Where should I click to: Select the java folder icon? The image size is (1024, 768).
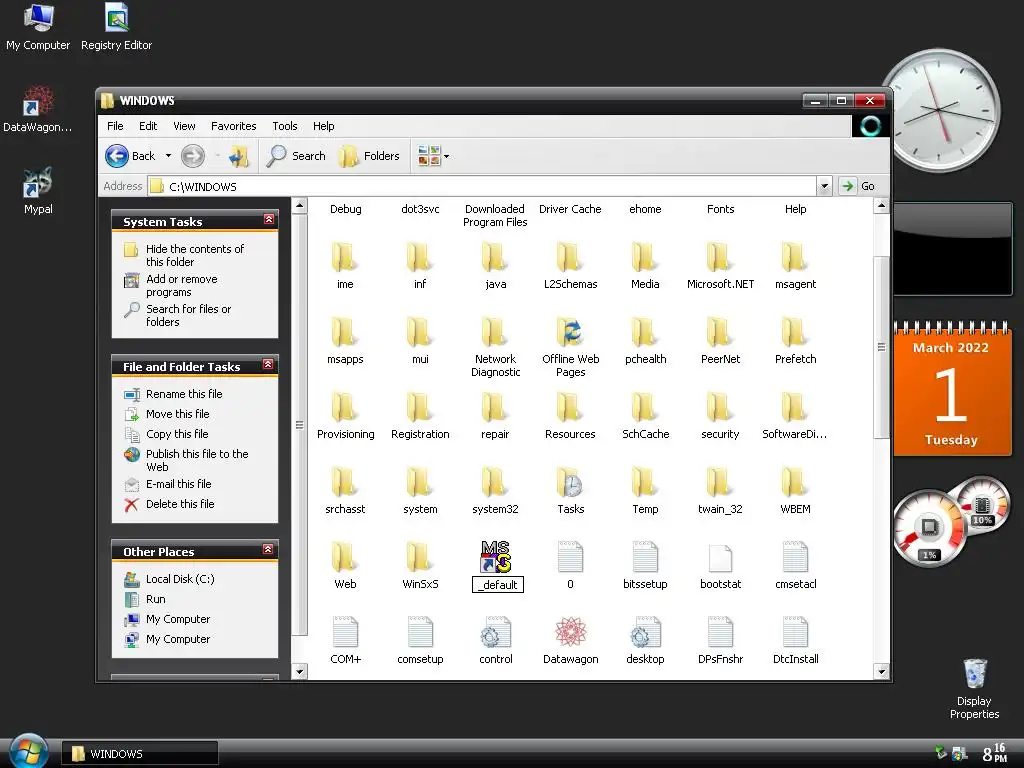[494, 258]
